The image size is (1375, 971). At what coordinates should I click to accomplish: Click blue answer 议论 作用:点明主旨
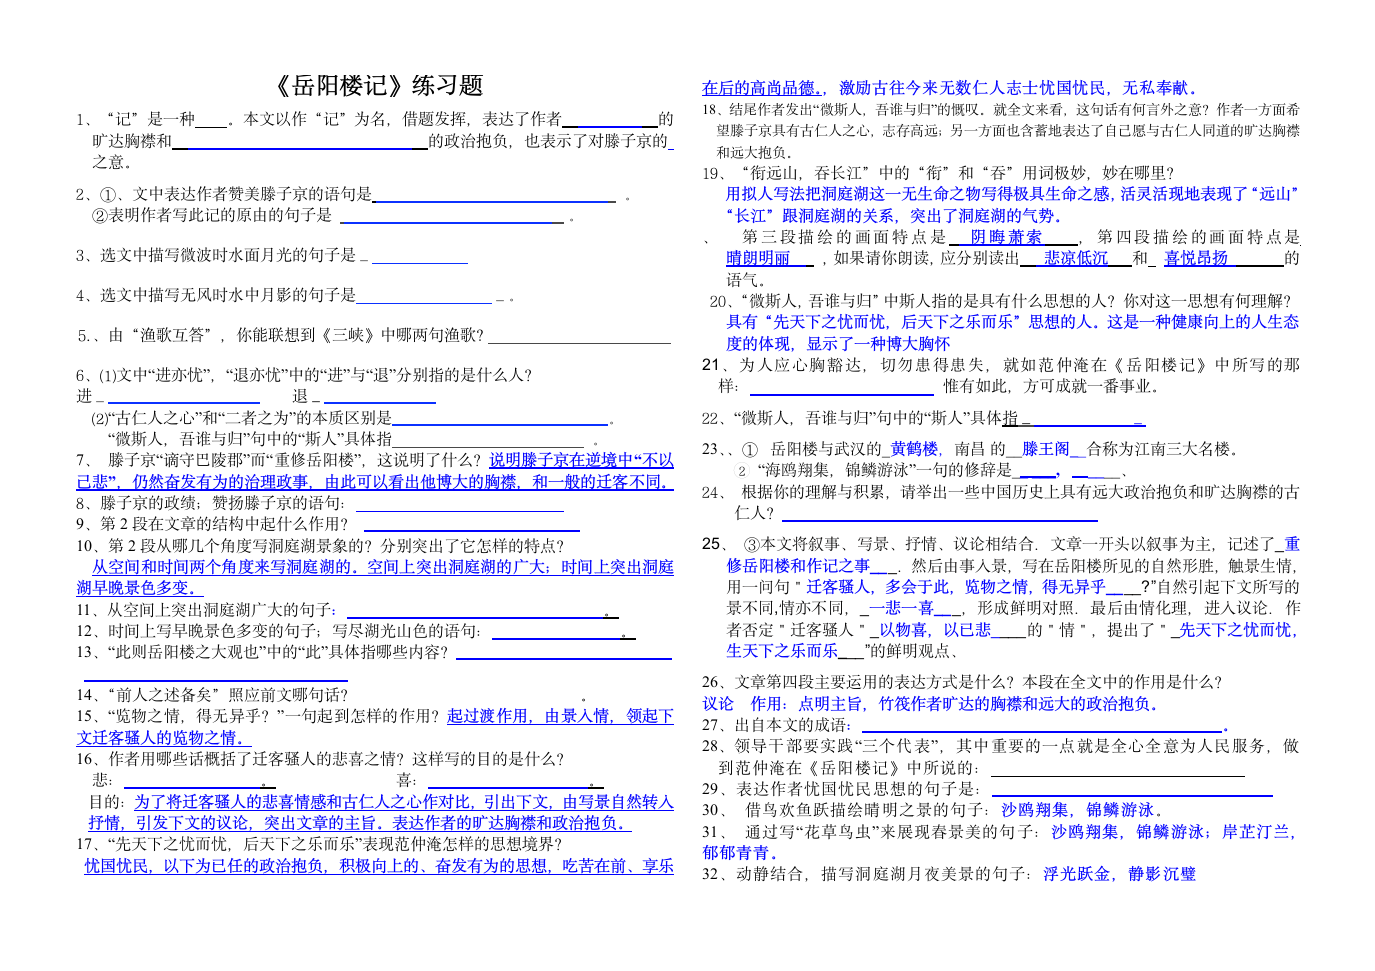pyautogui.click(x=930, y=704)
